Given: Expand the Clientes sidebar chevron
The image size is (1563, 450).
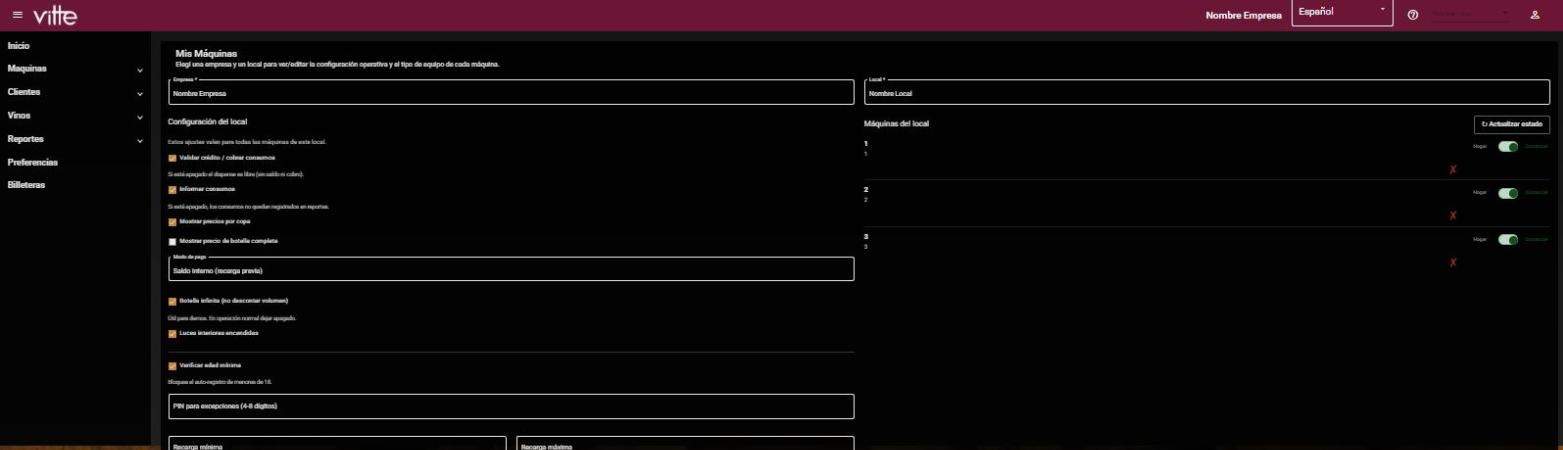Looking at the screenshot, I should point(140,94).
